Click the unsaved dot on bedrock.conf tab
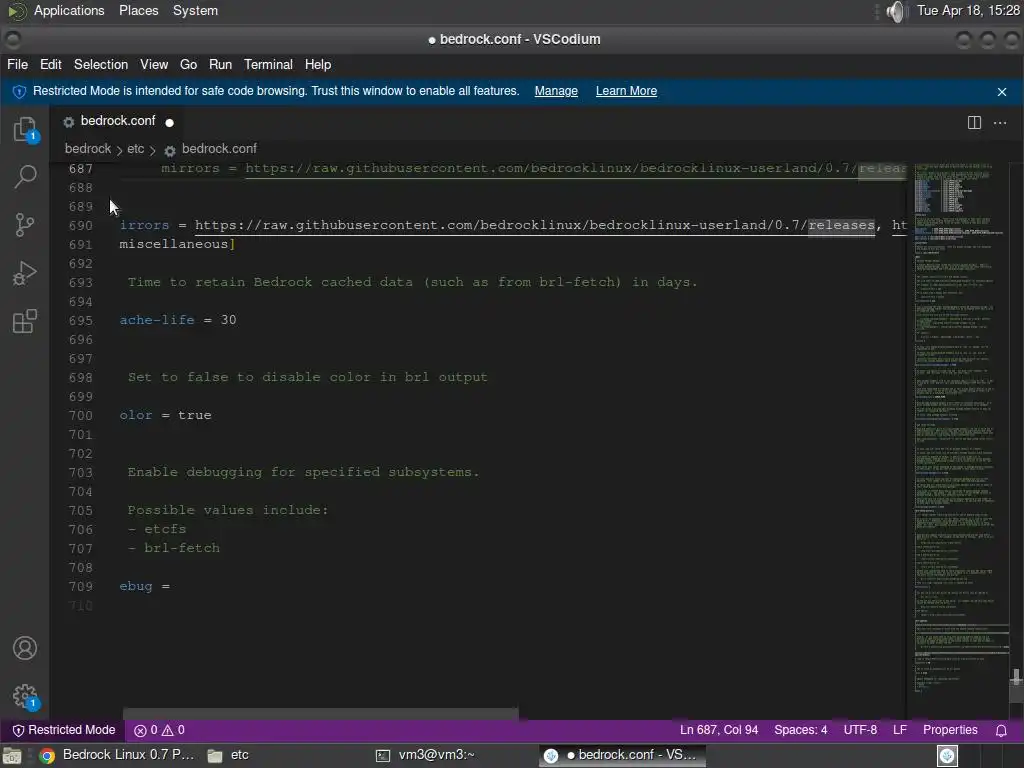This screenshot has height=768, width=1024. tap(169, 122)
